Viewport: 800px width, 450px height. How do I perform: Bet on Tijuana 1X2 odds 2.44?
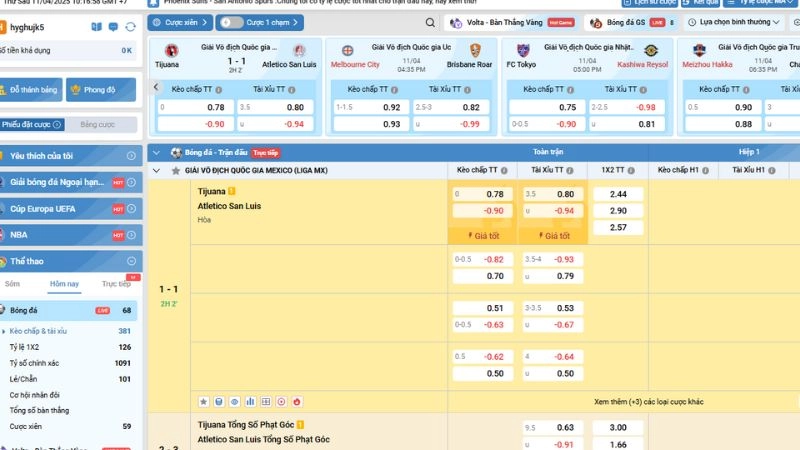(x=618, y=194)
